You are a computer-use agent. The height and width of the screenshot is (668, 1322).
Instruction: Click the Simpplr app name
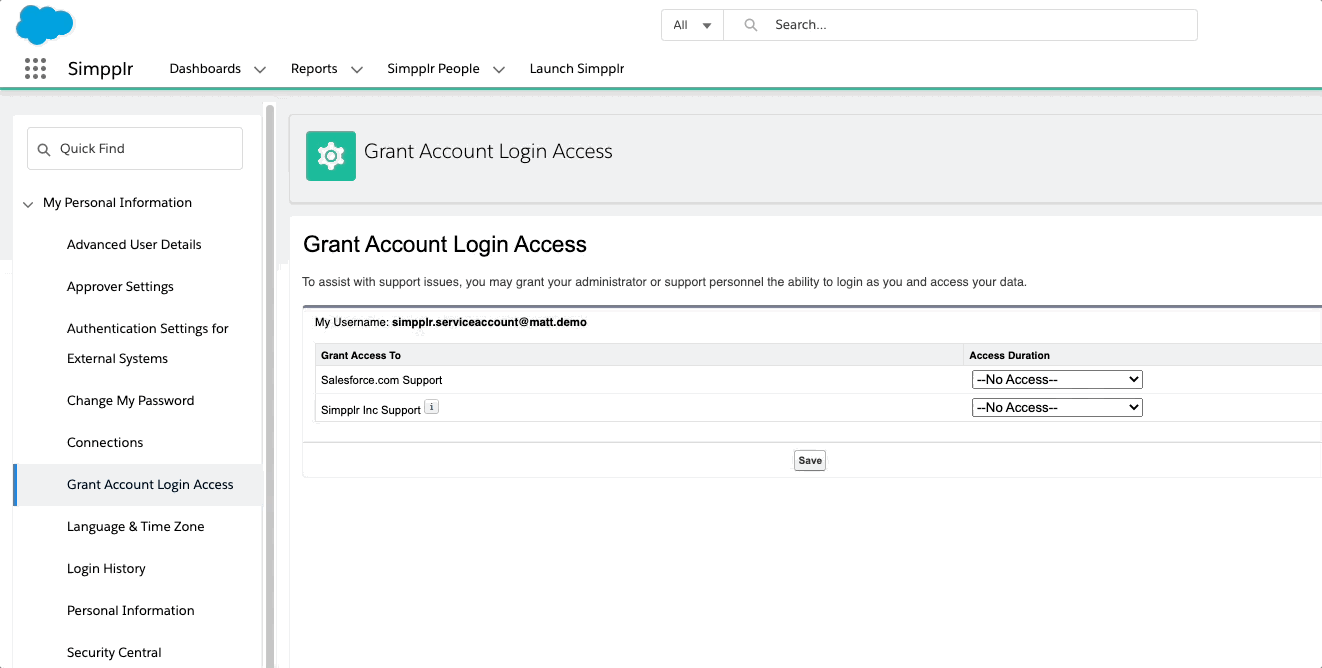(x=100, y=69)
